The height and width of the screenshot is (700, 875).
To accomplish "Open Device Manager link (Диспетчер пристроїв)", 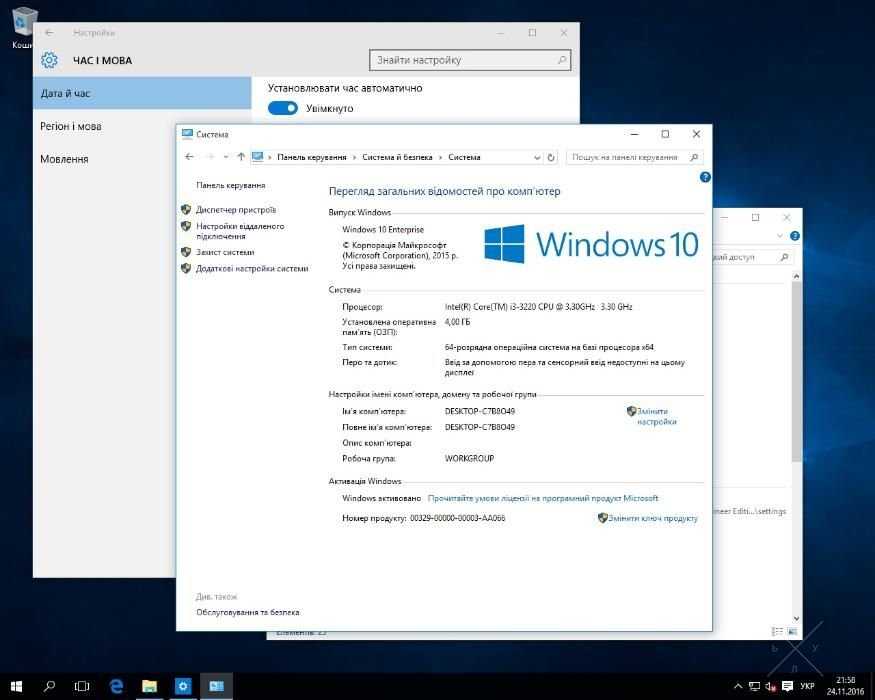I will click(x=236, y=210).
